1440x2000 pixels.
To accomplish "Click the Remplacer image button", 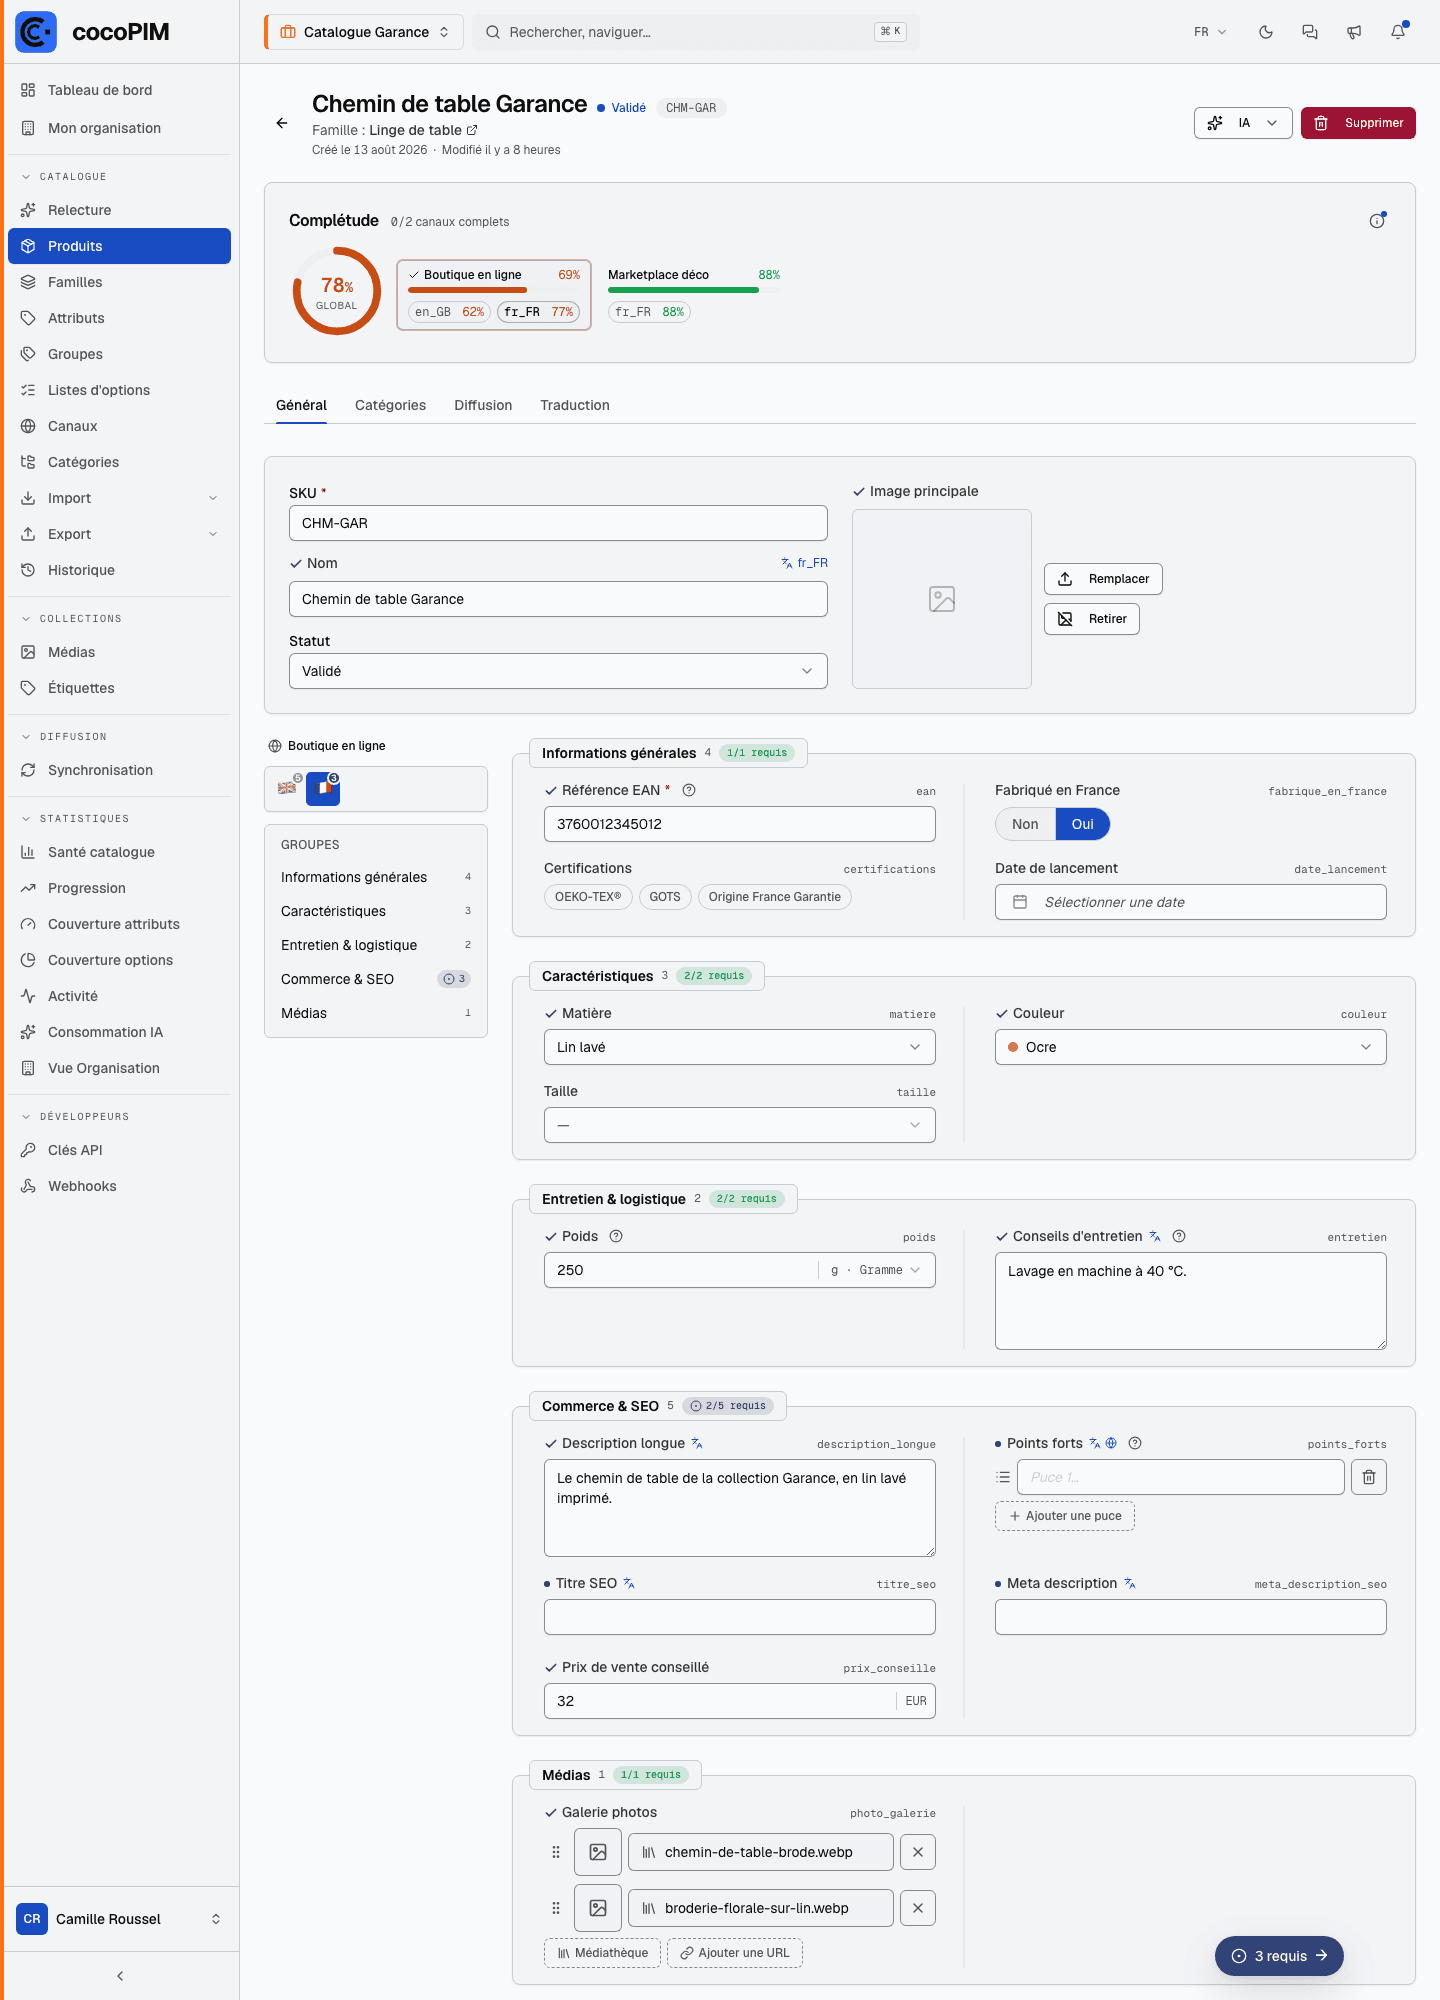I will [x=1103, y=579].
